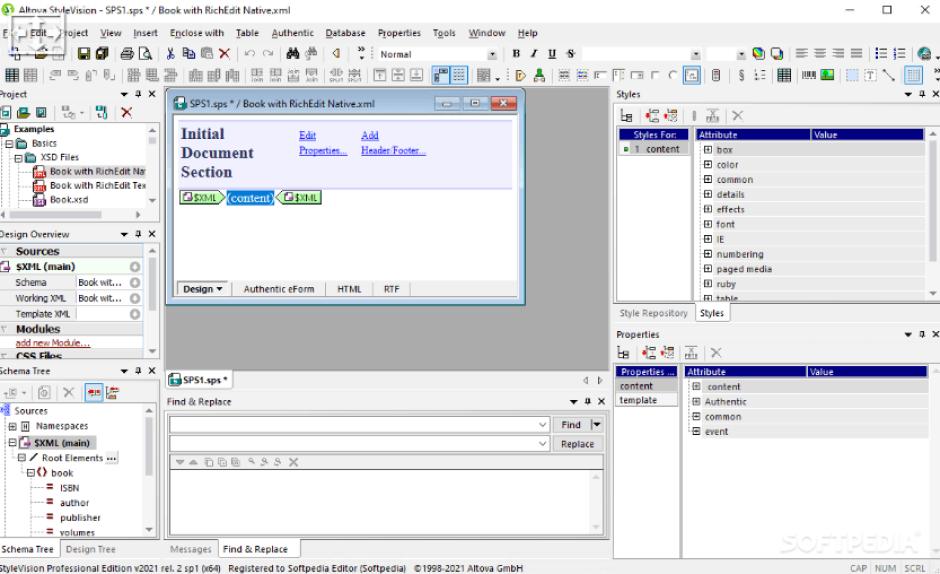The height and width of the screenshot is (574, 940).
Task: Click the insert text box T icon
Action: (x=870, y=75)
